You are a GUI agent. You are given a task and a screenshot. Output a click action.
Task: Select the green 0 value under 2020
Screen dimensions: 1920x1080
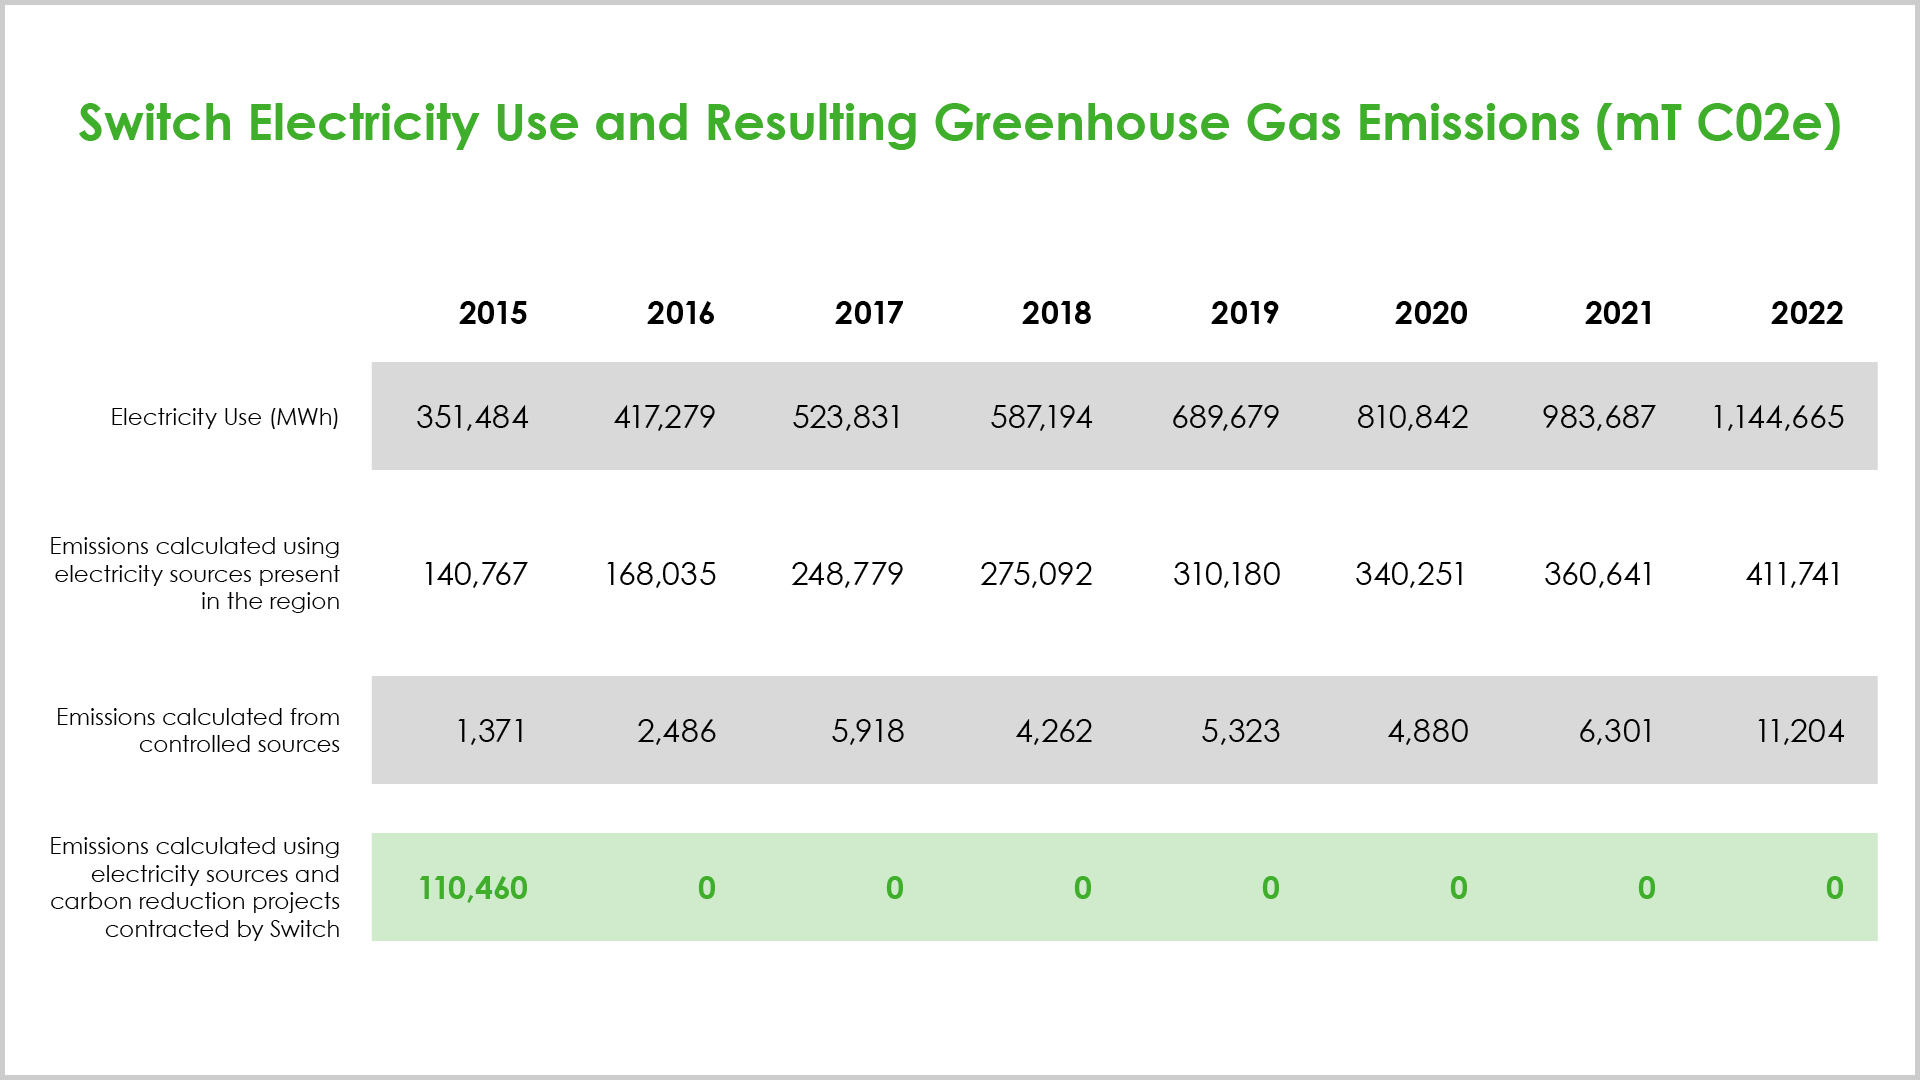pos(1459,888)
